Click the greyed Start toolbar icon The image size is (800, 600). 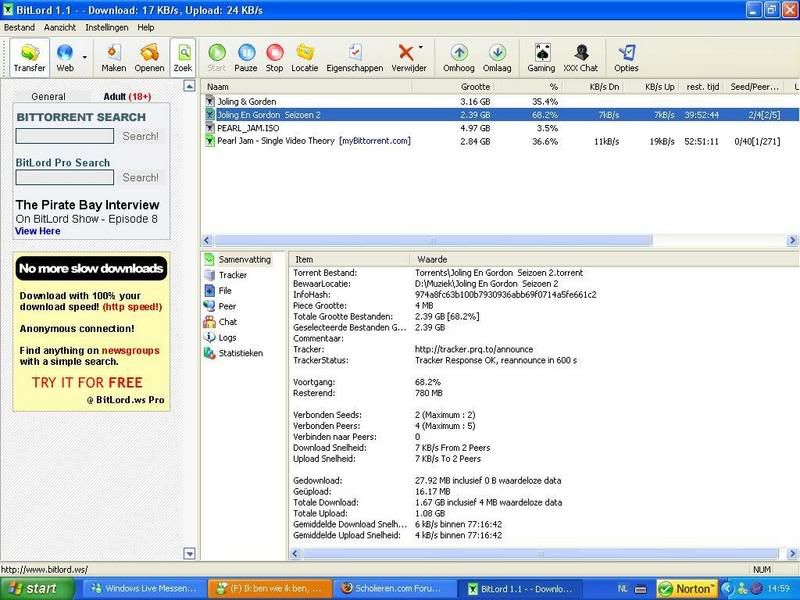pyautogui.click(x=217, y=58)
